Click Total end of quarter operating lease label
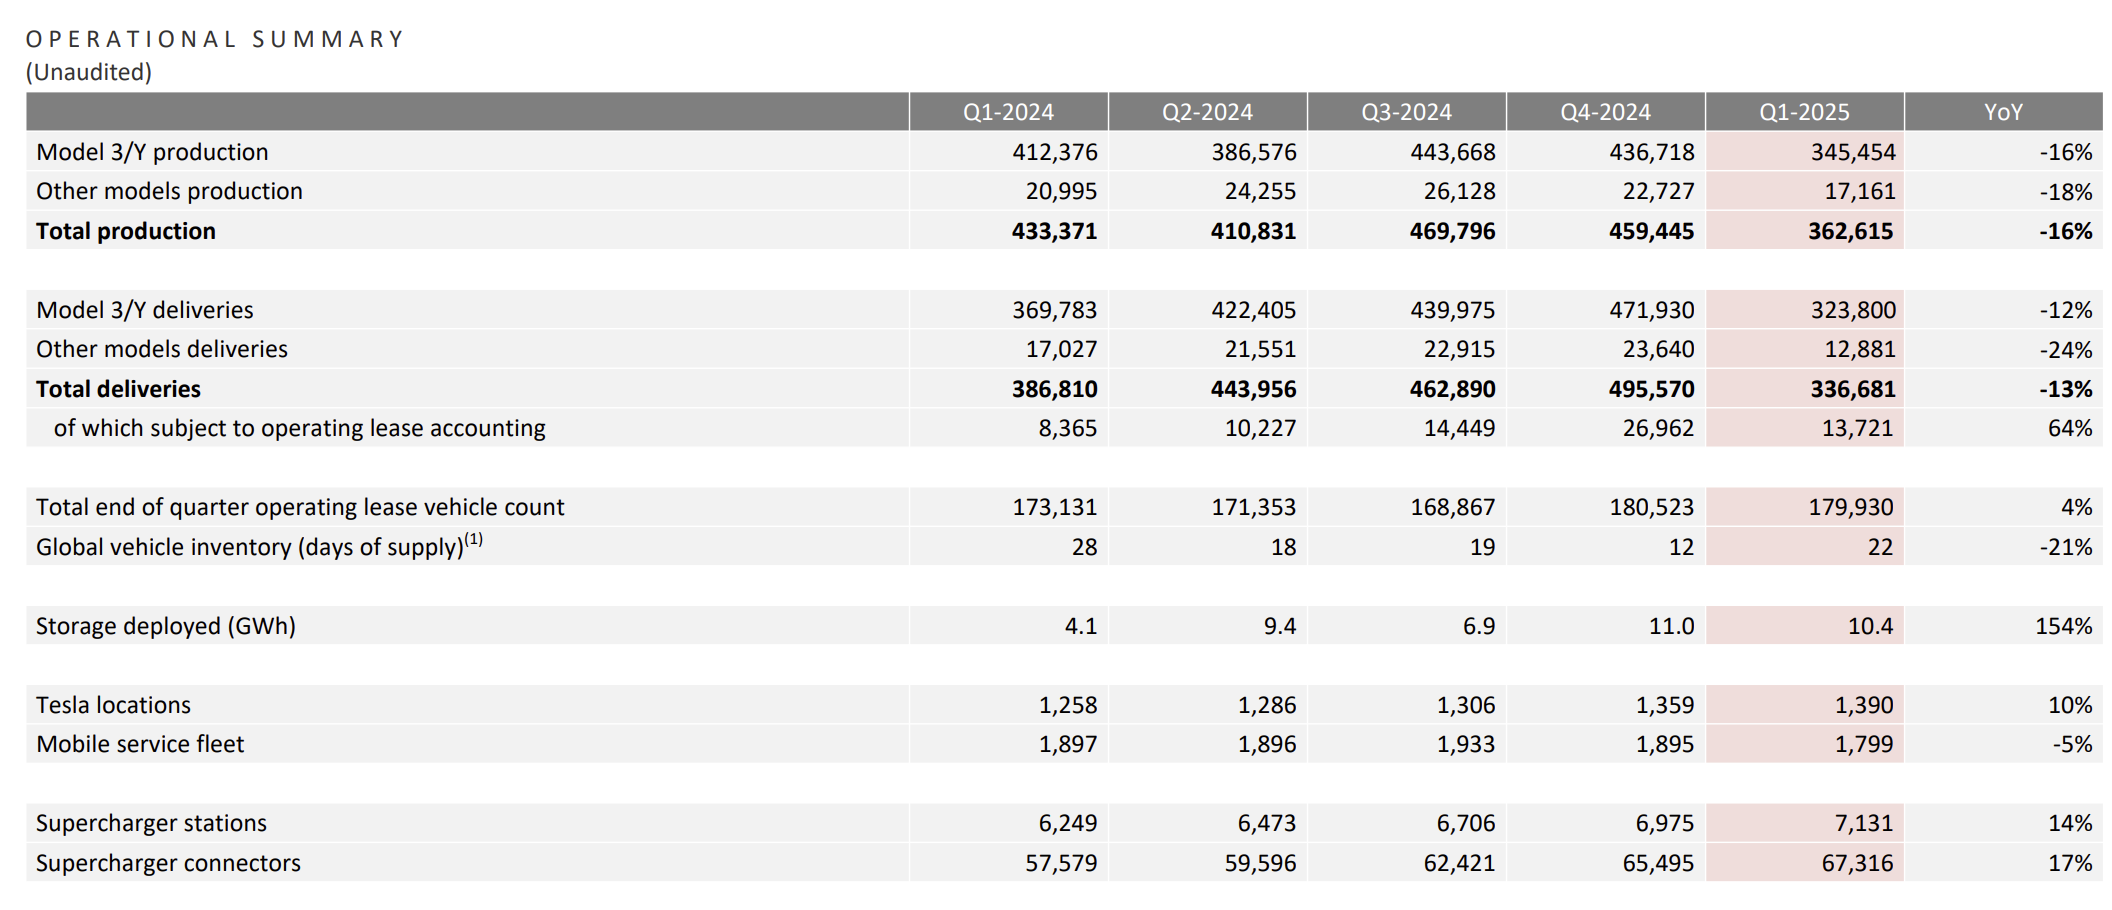The image size is (2112, 910). pos(300,507)
